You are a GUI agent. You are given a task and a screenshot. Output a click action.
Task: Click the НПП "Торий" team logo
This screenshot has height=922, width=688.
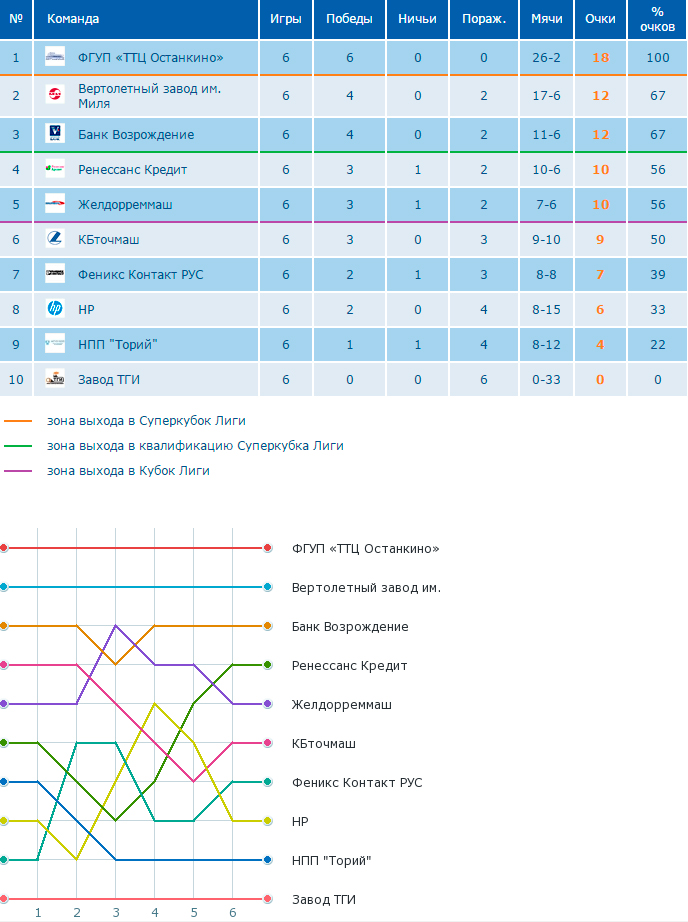point(55,343)
